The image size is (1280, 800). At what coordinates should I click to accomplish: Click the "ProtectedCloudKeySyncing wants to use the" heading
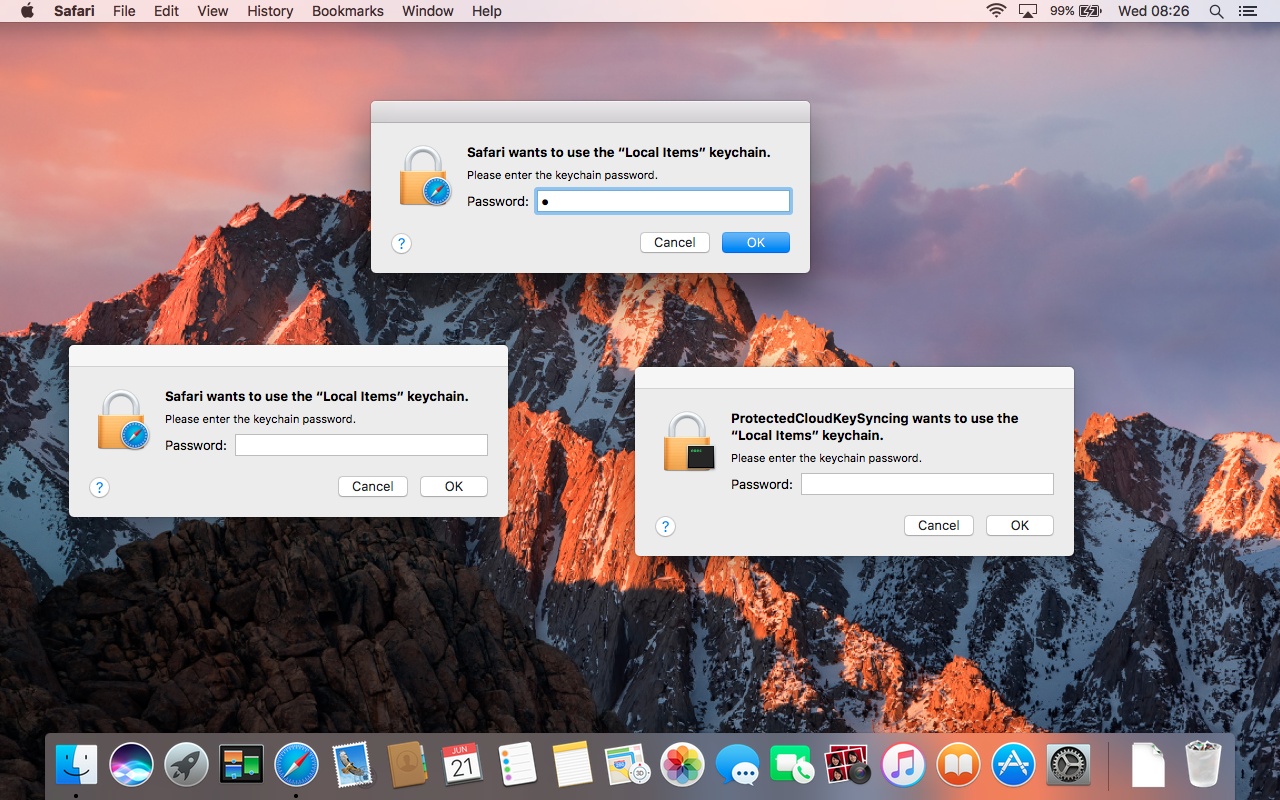pyautogui.click(x=875, y=418)
